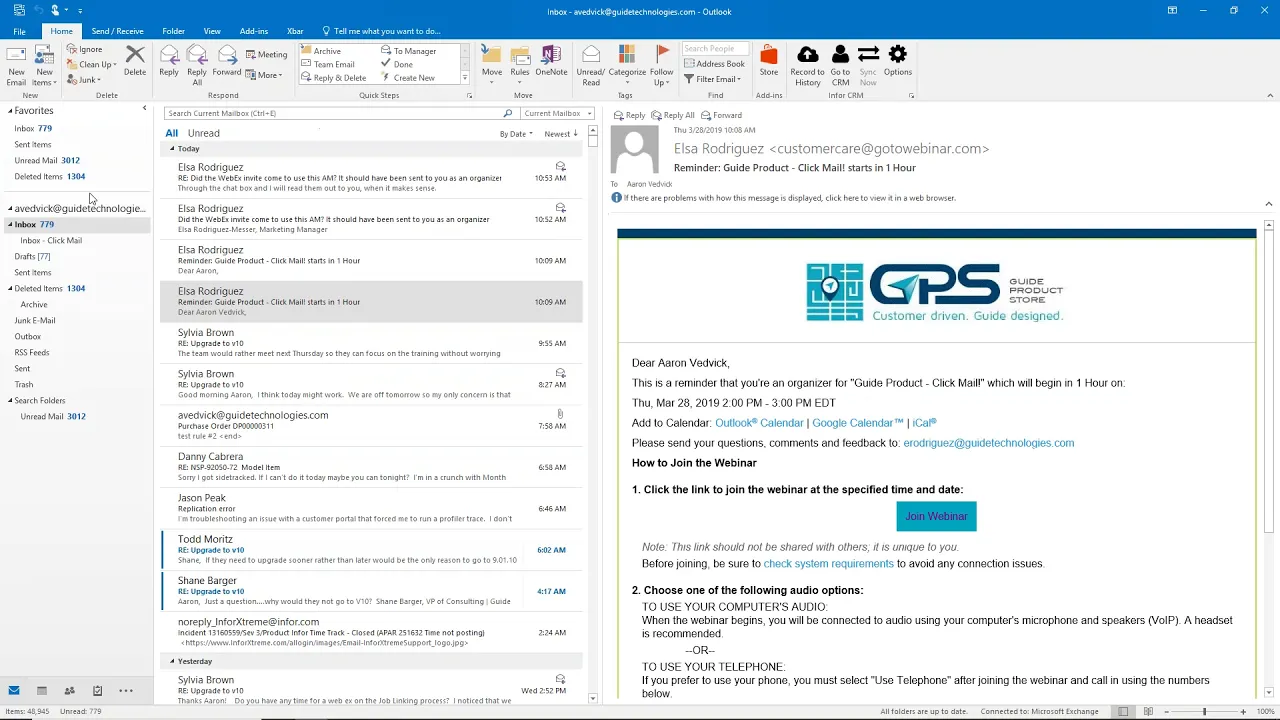The width and height of the screenshot is (1280, 720).
Task: Click Tell me what you want to do
Action: click(x=381, y=31)
